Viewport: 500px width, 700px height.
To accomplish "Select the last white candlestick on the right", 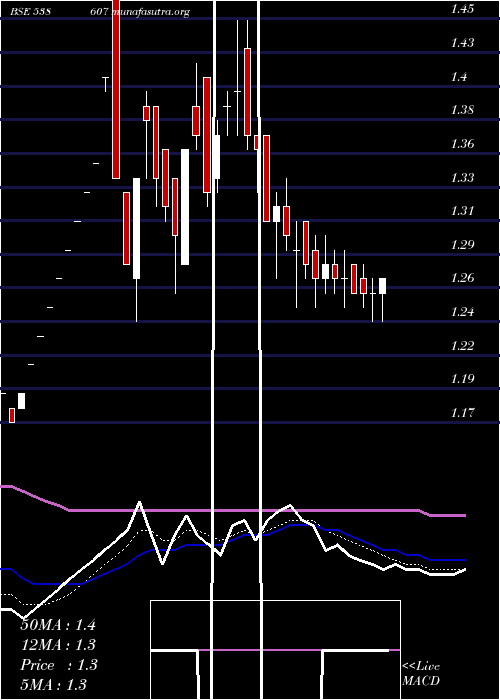I will point(383,286).
